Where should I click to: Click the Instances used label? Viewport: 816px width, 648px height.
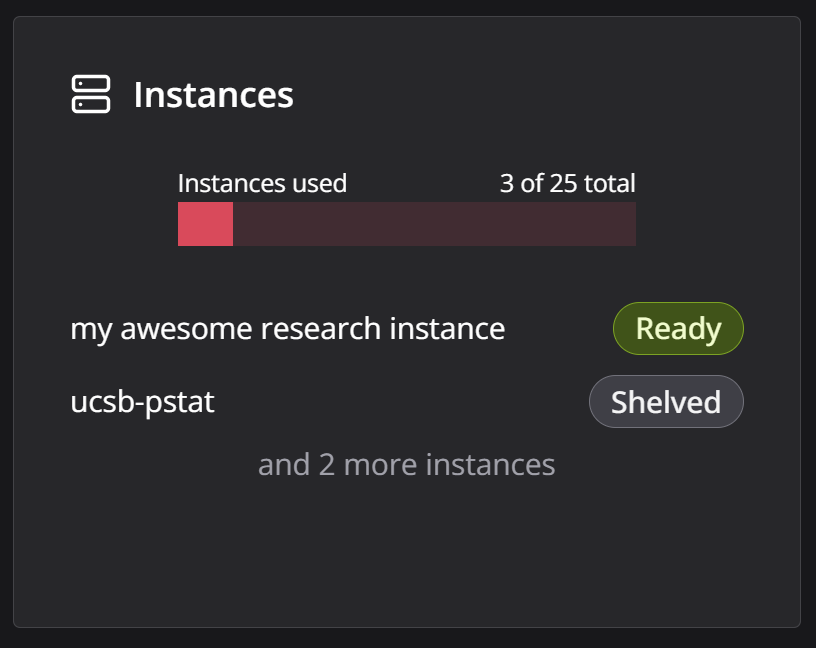point(262,183)
